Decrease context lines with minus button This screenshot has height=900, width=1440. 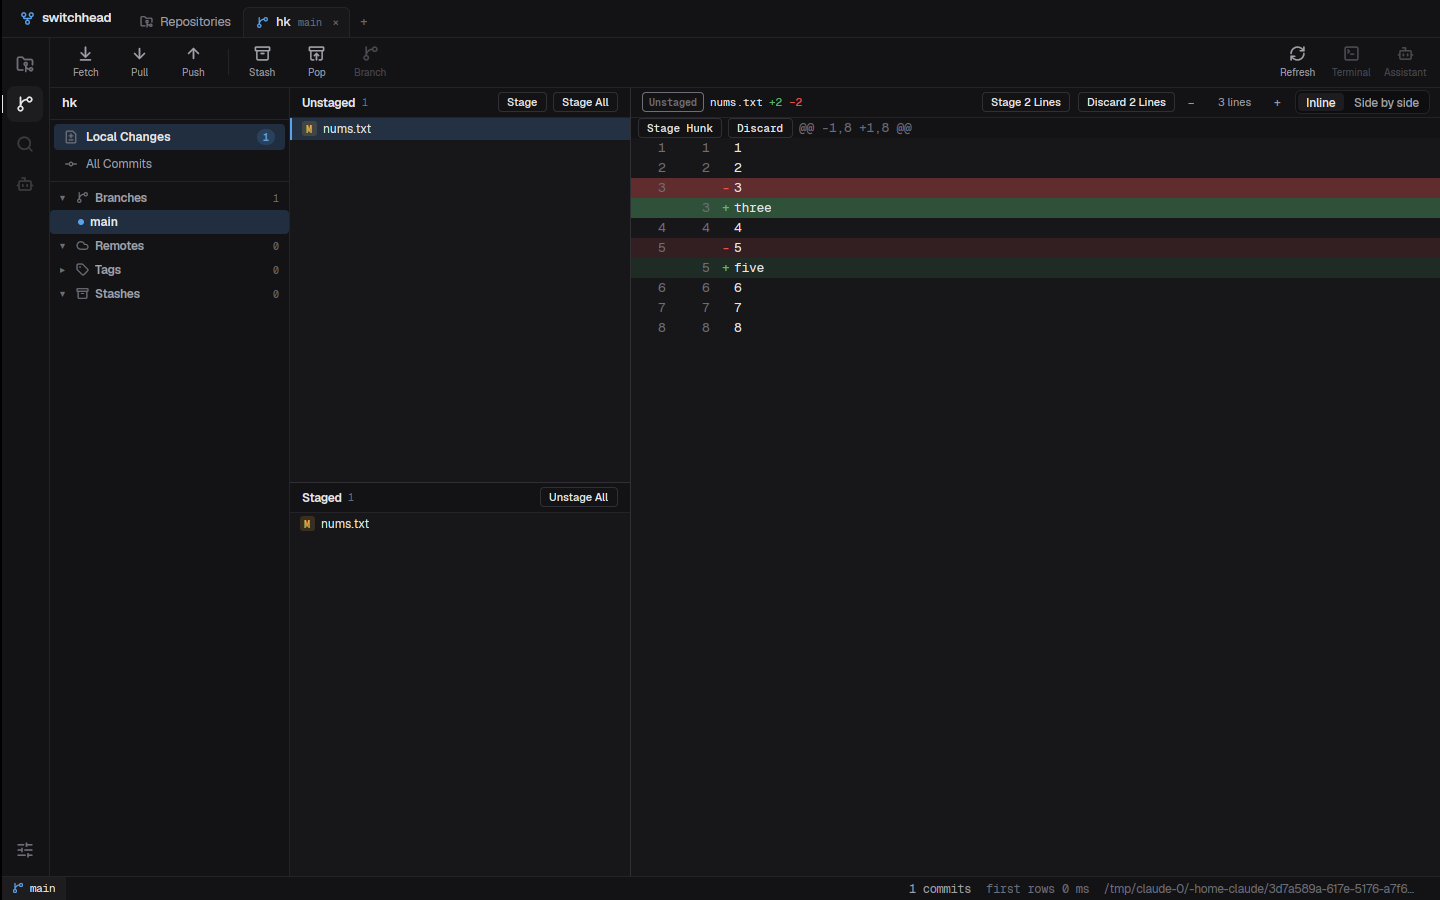[x=1191, y=103]
